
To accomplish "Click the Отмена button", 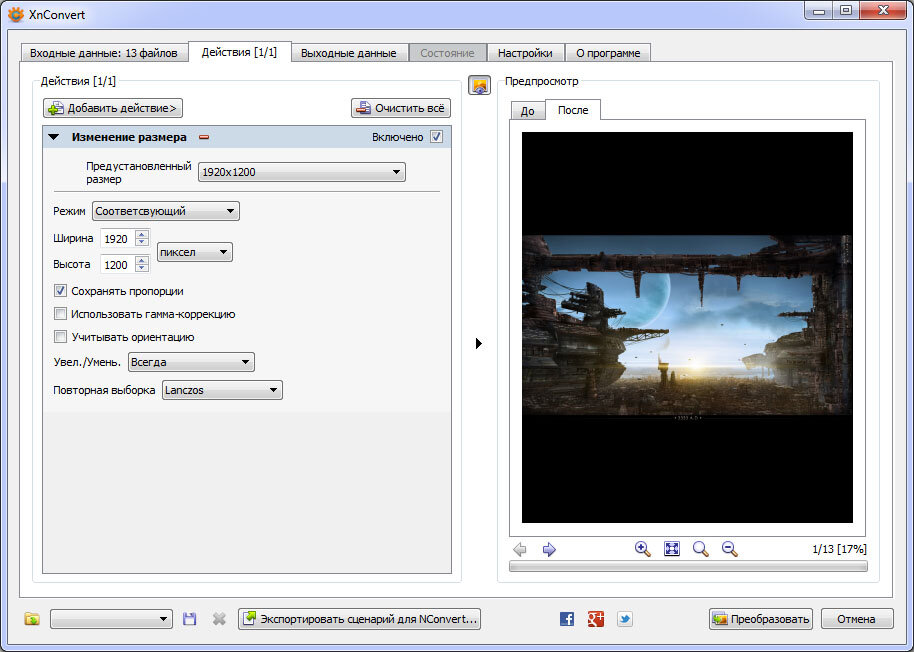I will 856,619.
